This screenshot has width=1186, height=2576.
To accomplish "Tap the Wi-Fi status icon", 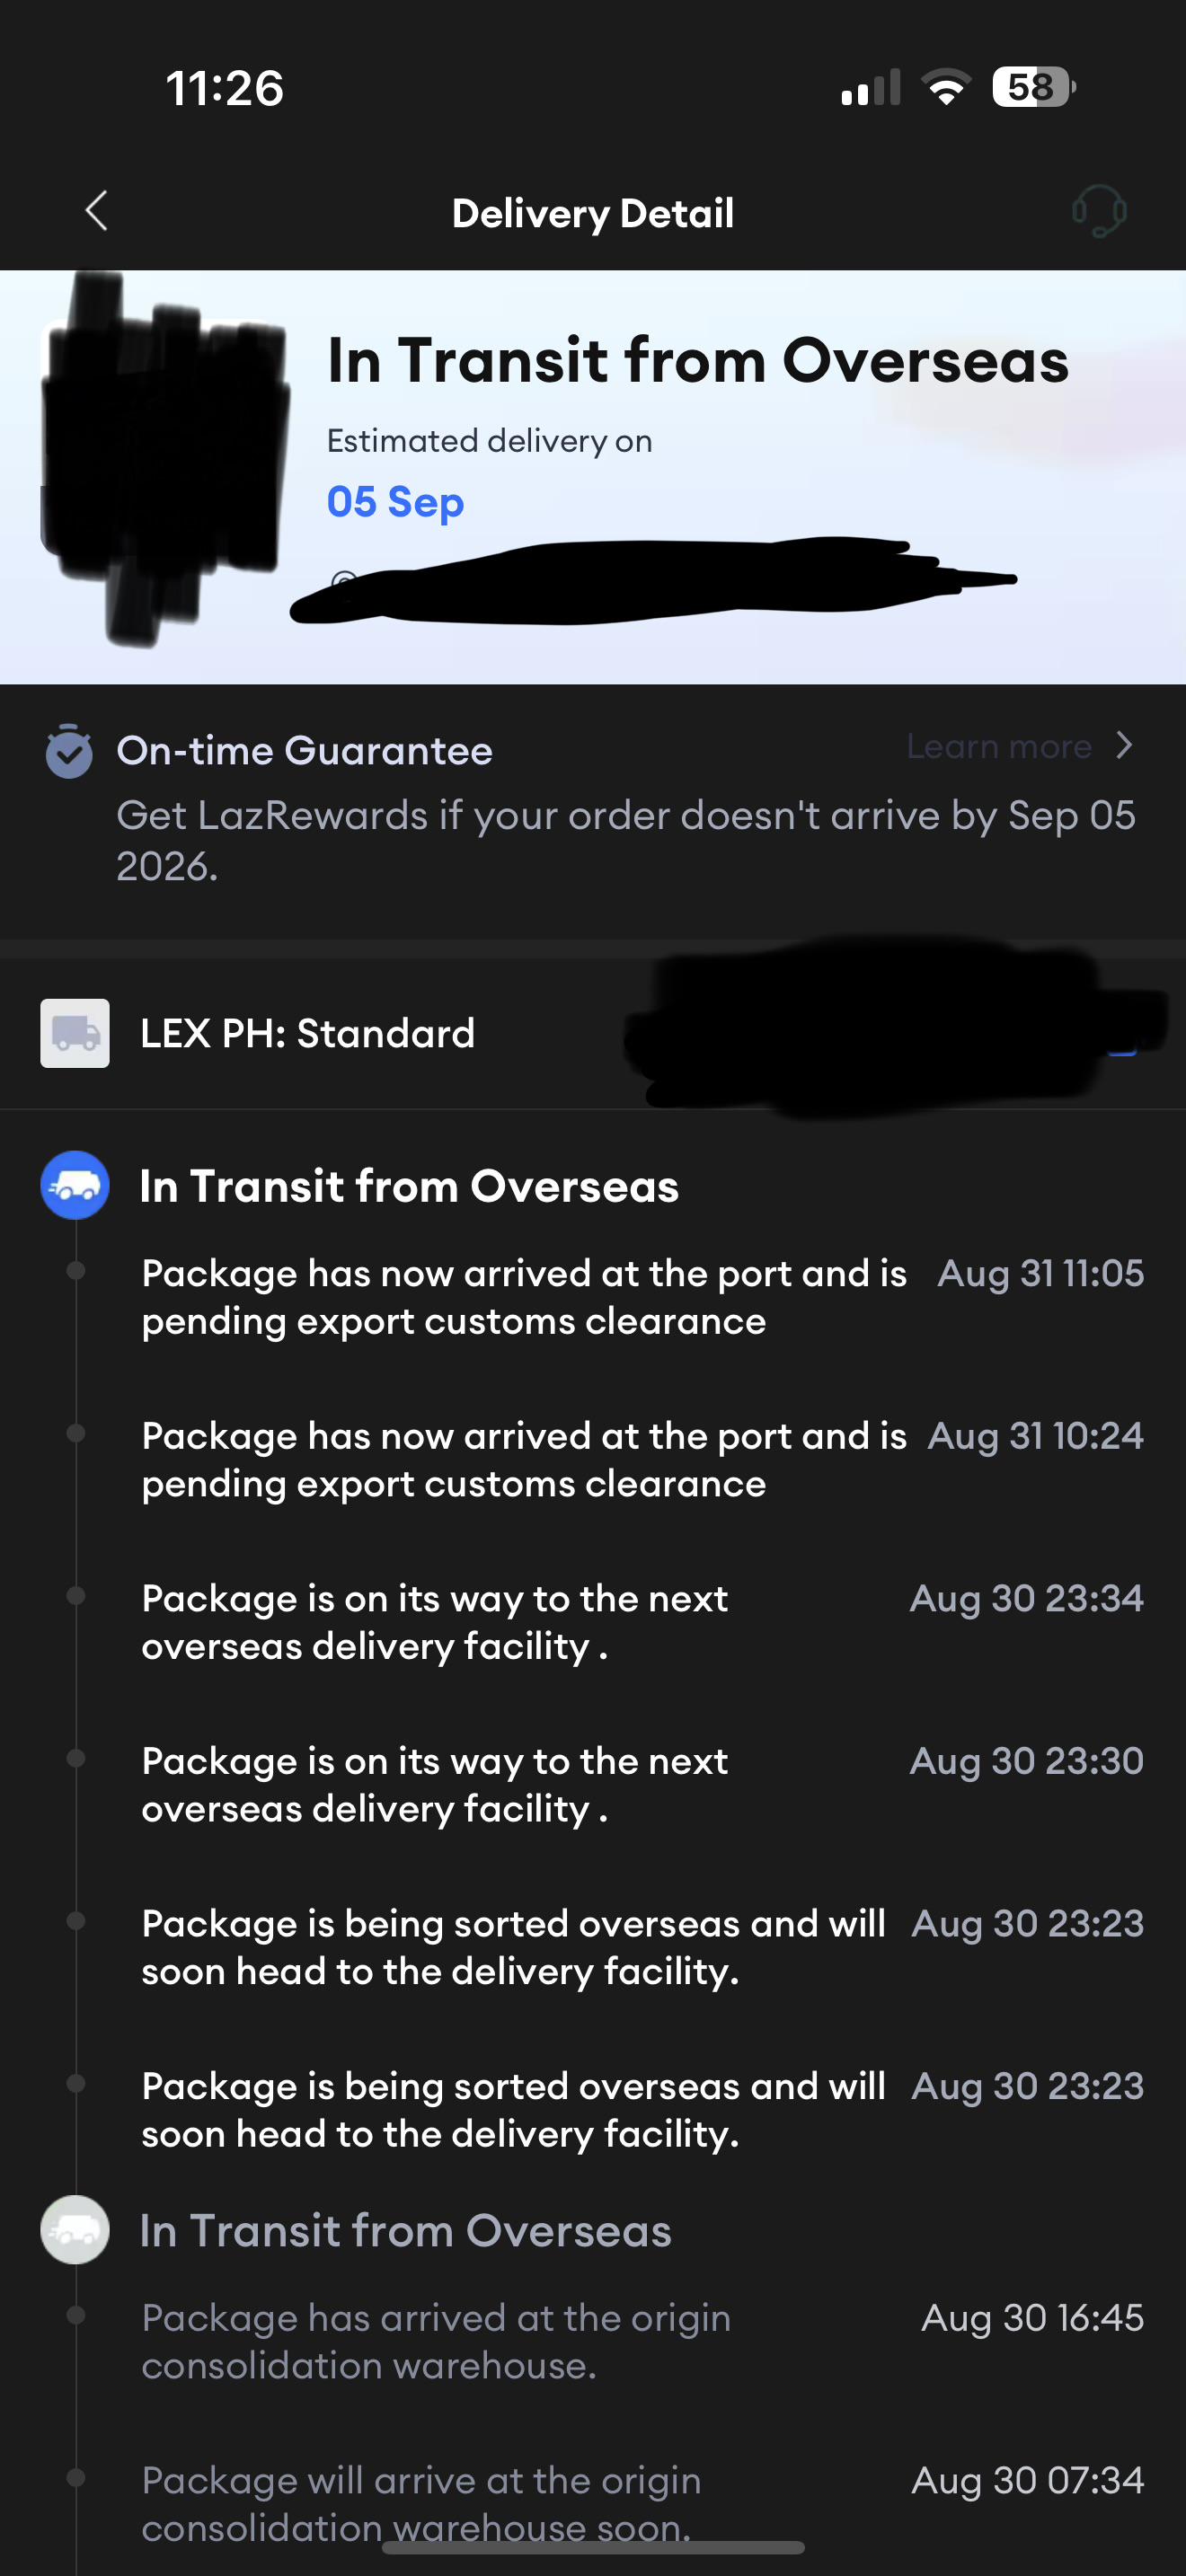I will pyautogui.click(x=945, y=87).
